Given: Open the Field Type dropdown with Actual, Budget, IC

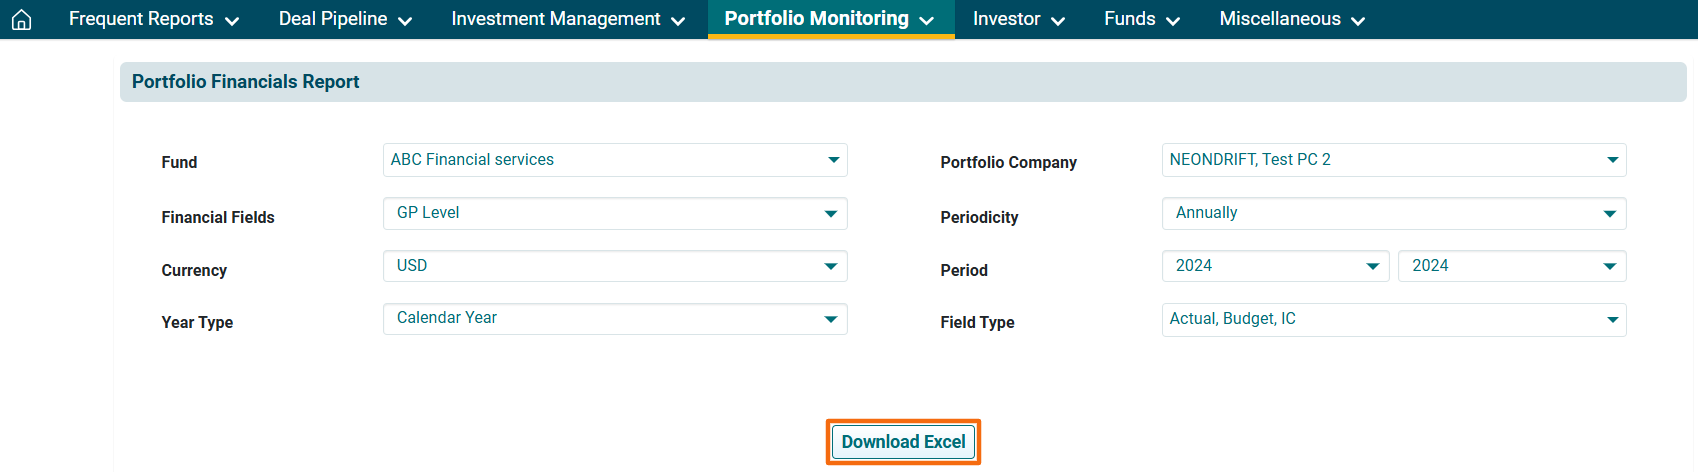Looking at the screenshot, I should pyautogui.click(x=1393, y=320).
